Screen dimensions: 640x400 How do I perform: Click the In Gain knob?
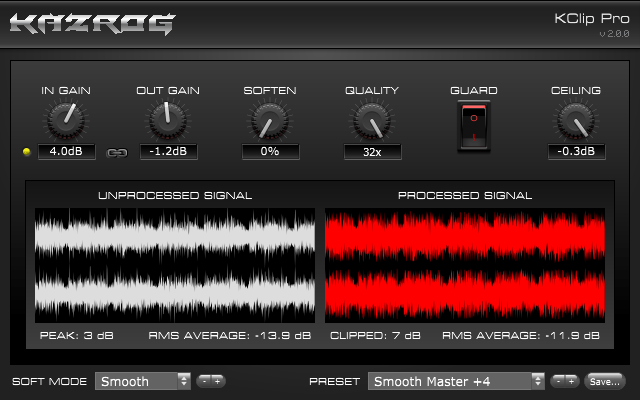pyautogui.click(x=66, y=120)
